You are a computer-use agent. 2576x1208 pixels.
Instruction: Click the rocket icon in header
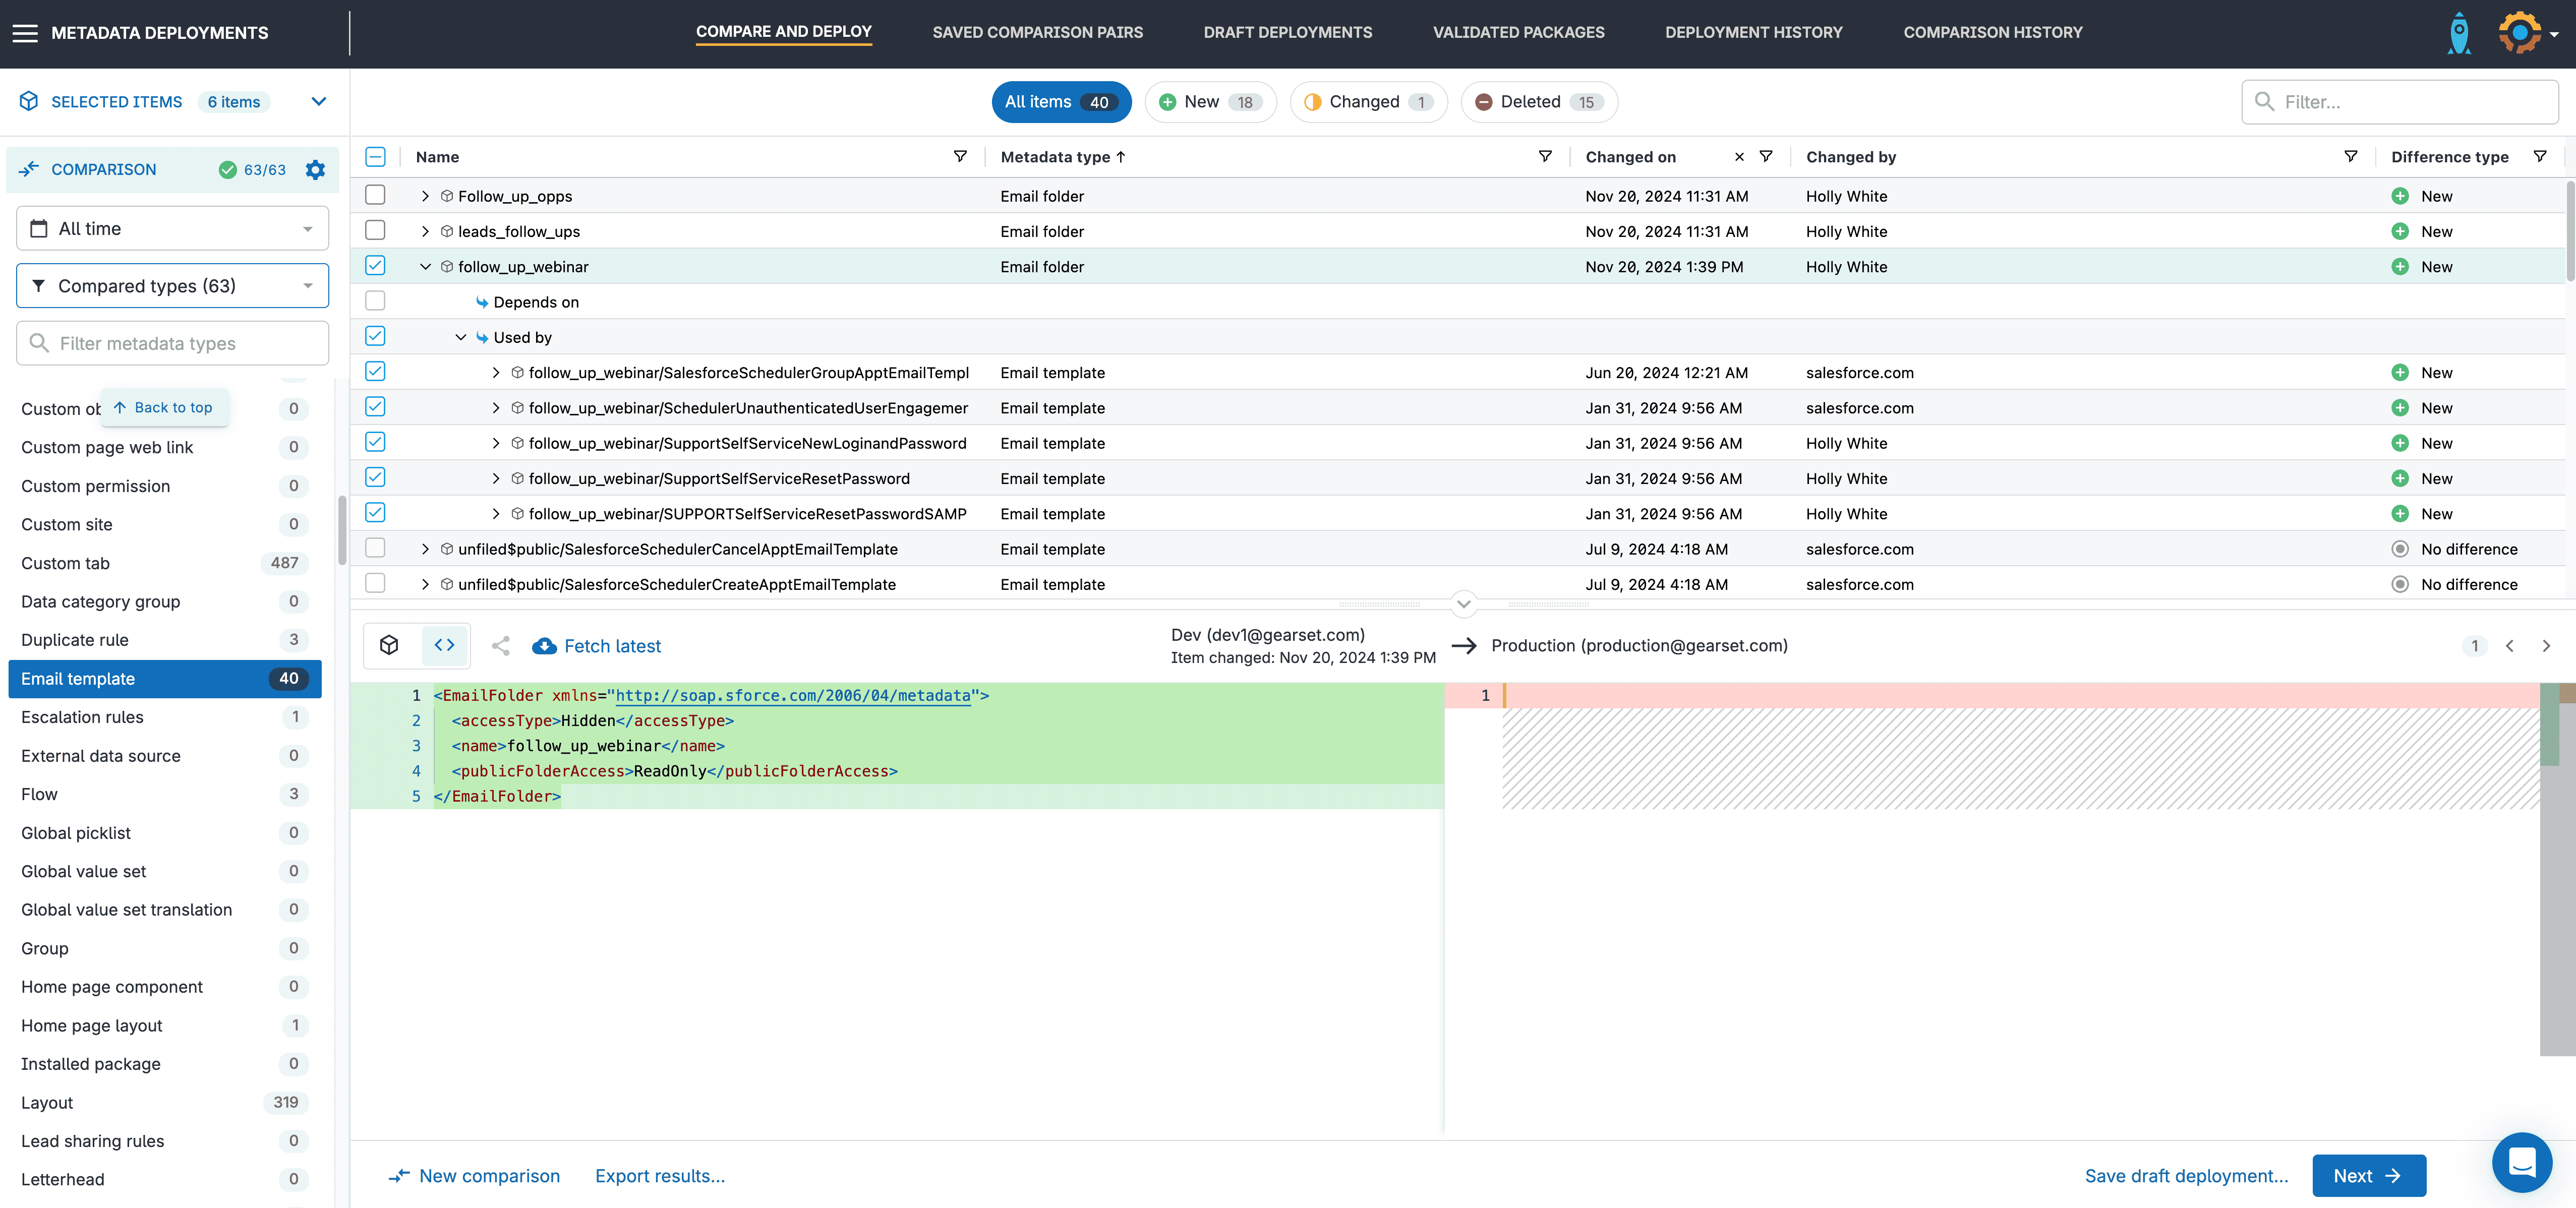click(x=2458, y=33)
